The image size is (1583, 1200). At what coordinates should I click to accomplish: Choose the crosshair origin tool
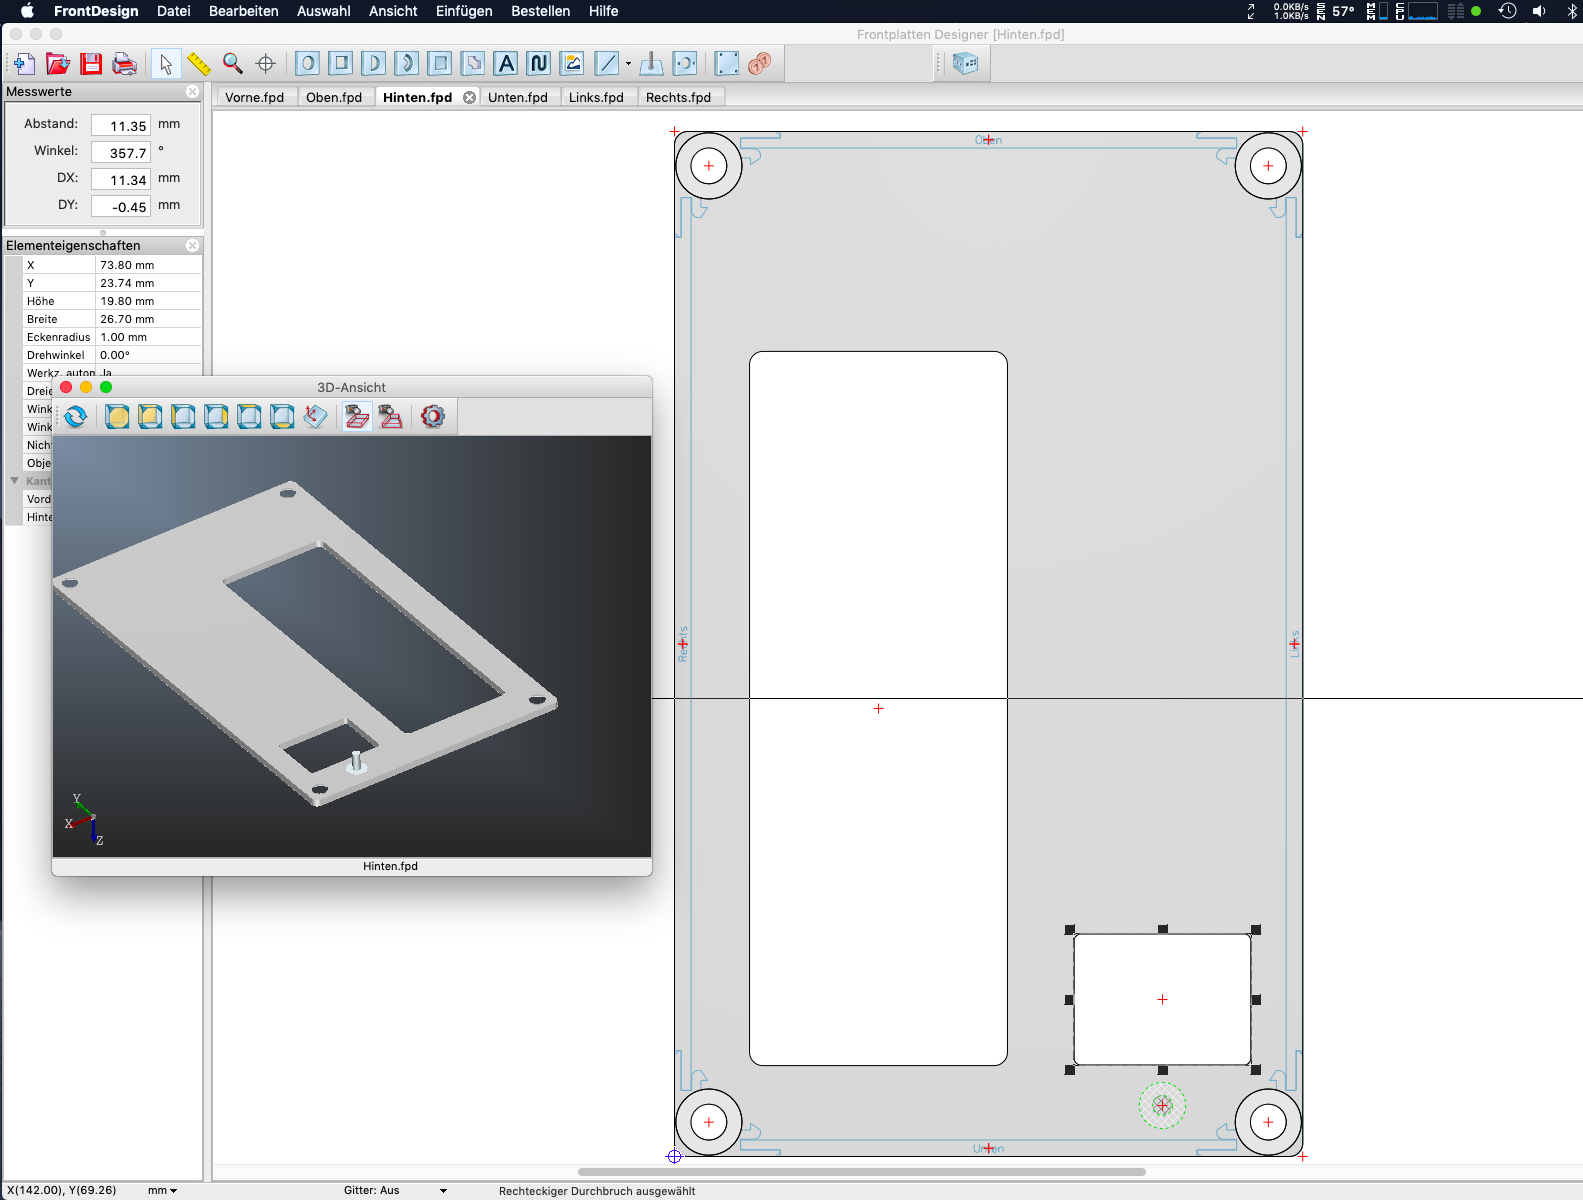click(x=266, y=64)
